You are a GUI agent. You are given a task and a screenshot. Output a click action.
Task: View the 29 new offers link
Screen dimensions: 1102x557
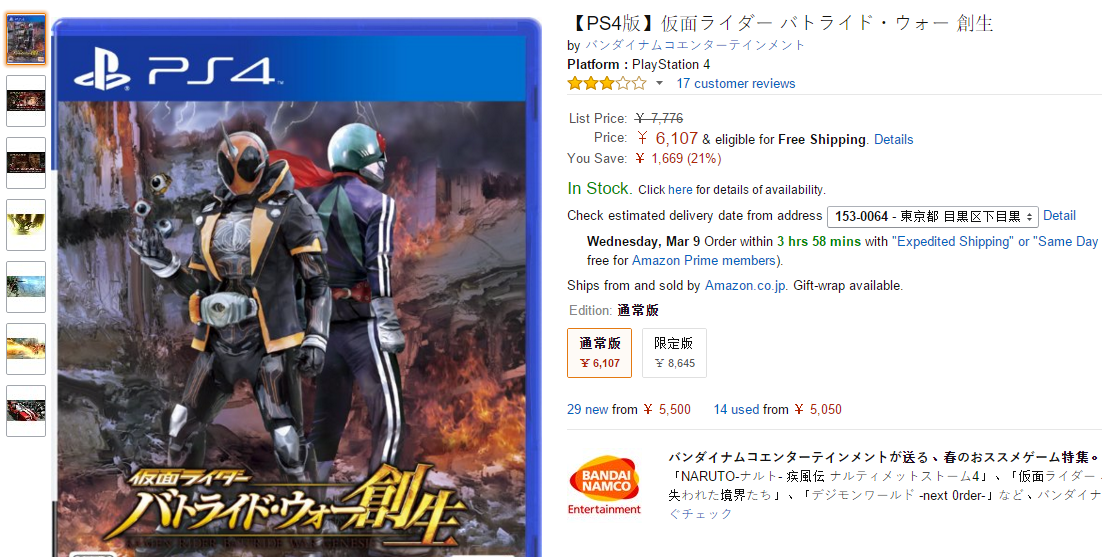tap(588, 409)
